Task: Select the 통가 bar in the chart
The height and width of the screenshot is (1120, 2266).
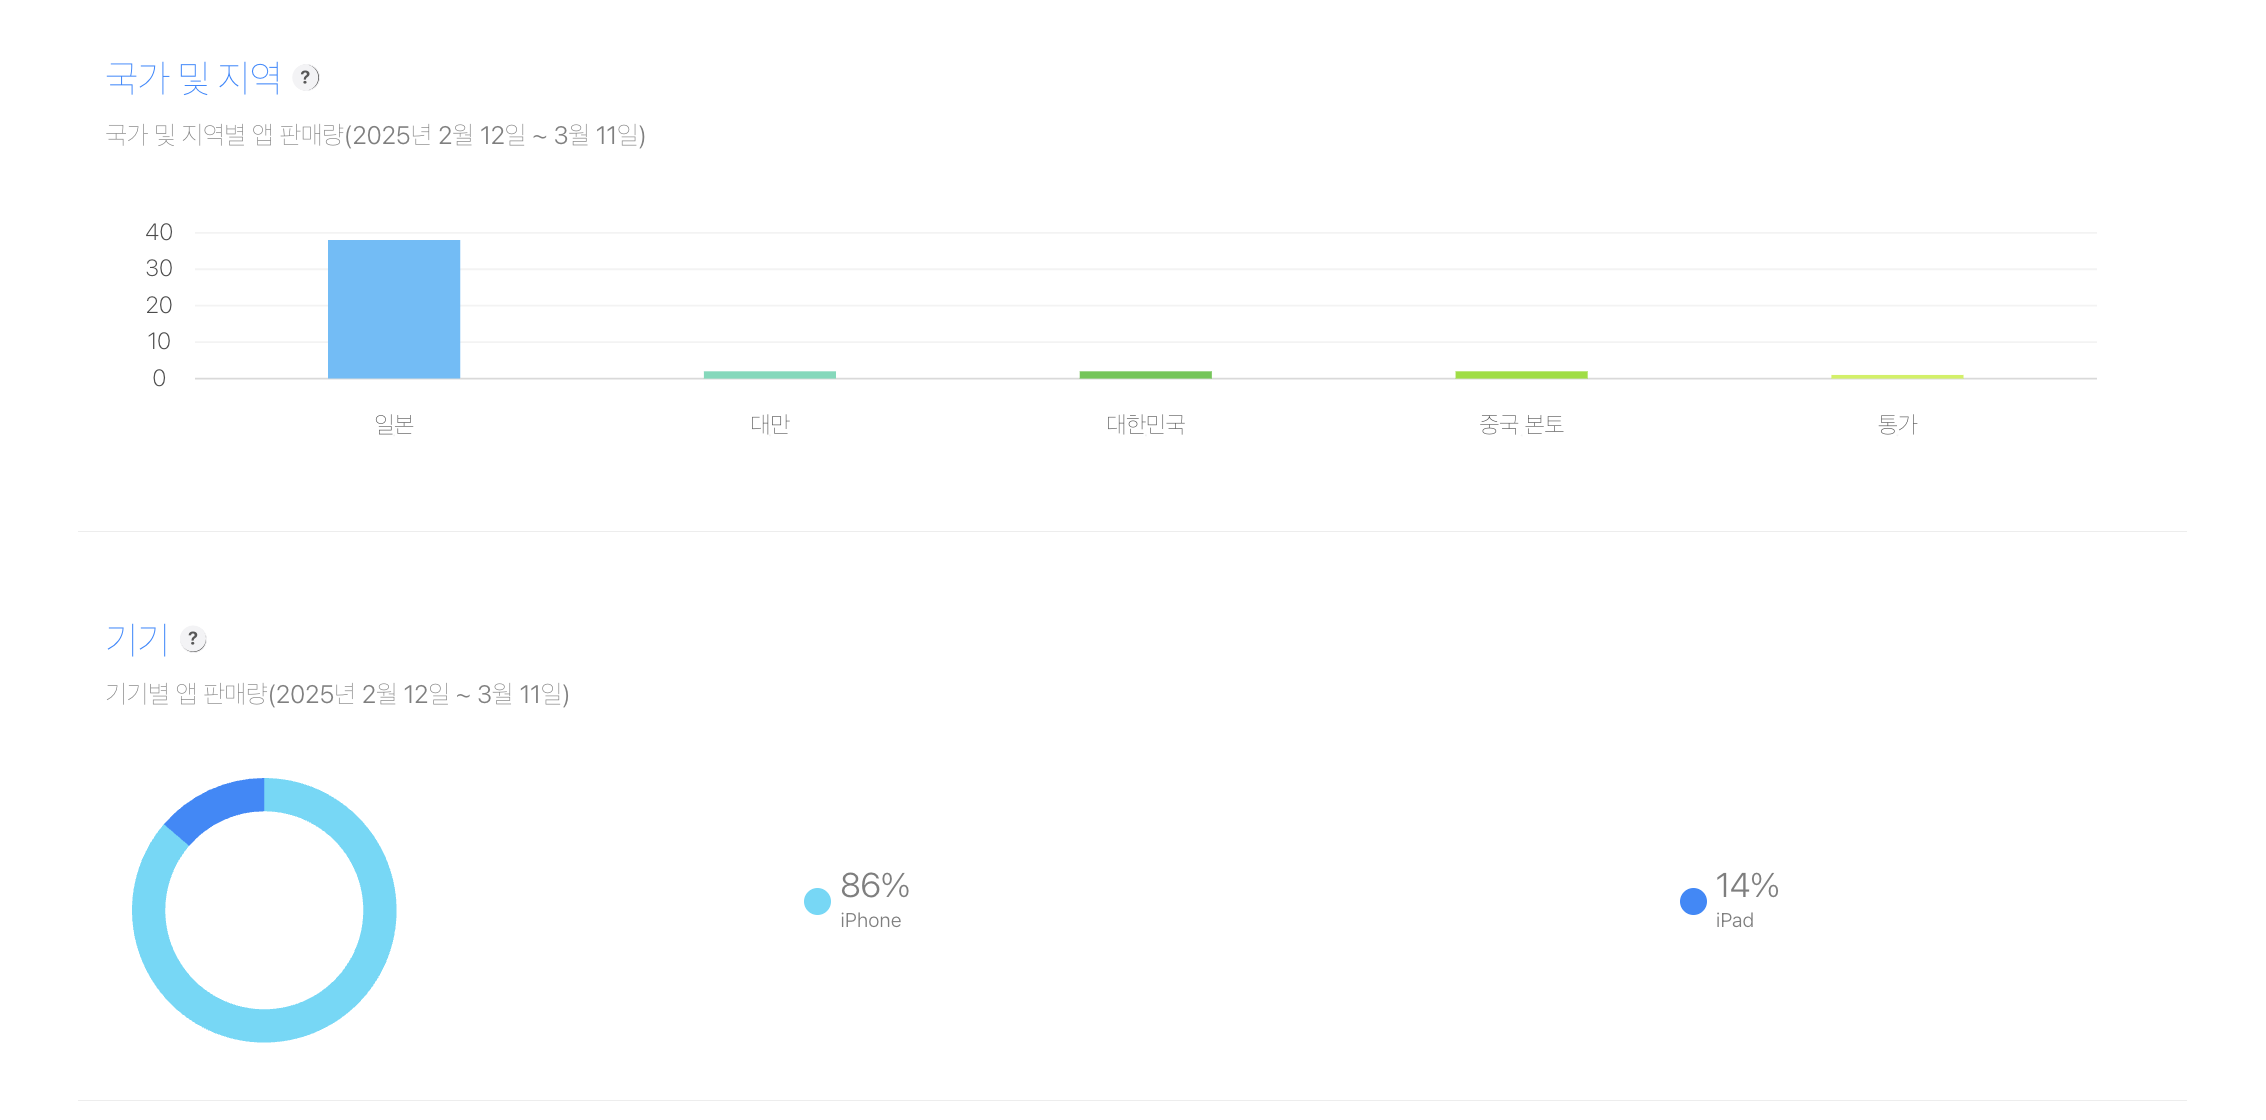Action: coord(1897,377)
